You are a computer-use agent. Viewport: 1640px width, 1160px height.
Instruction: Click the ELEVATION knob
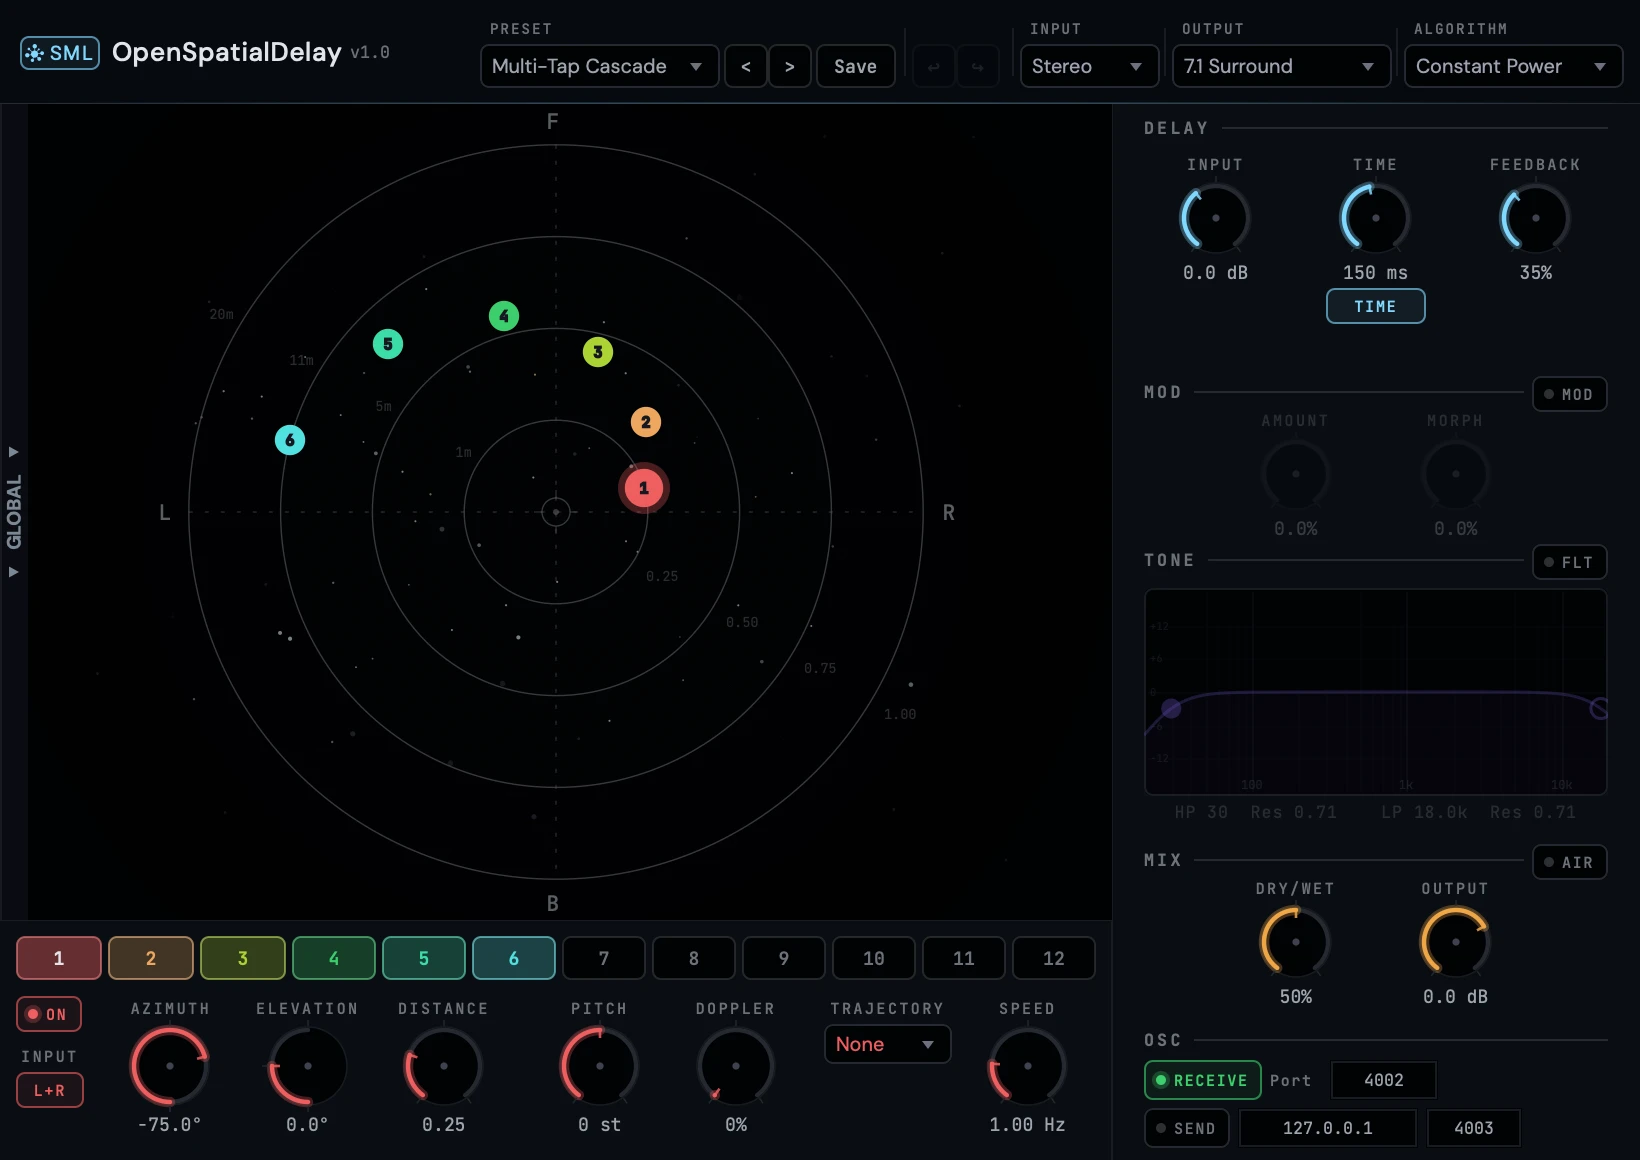[x=307, y=1066]
